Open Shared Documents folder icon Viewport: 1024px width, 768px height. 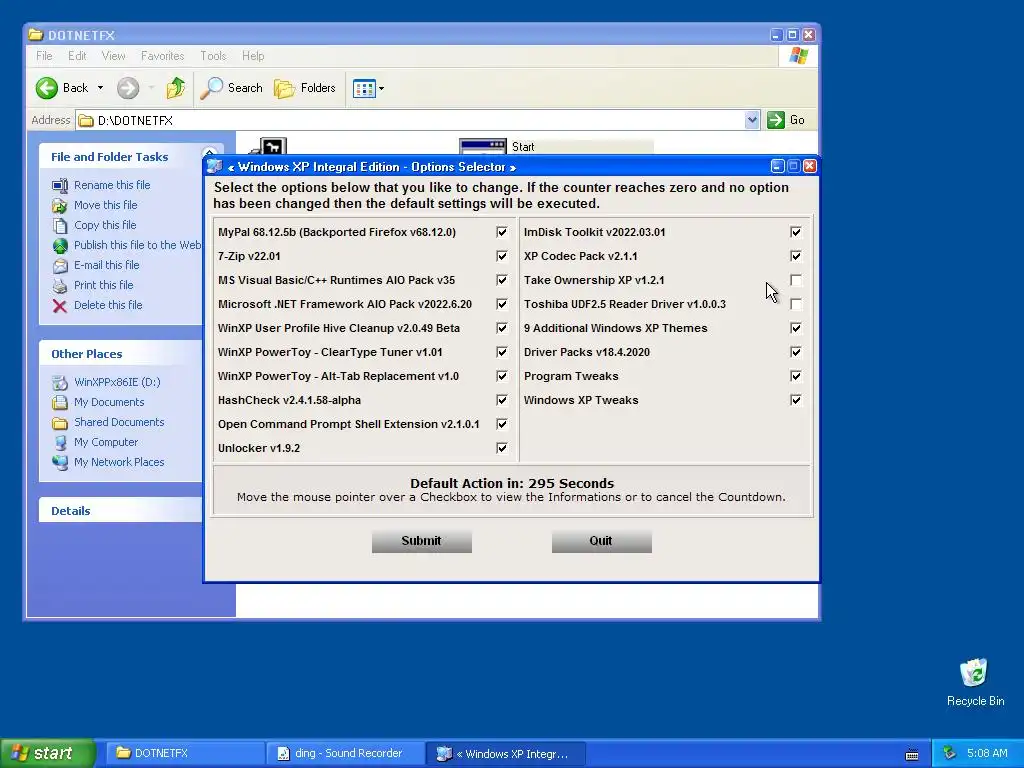(x=59, y=423)
